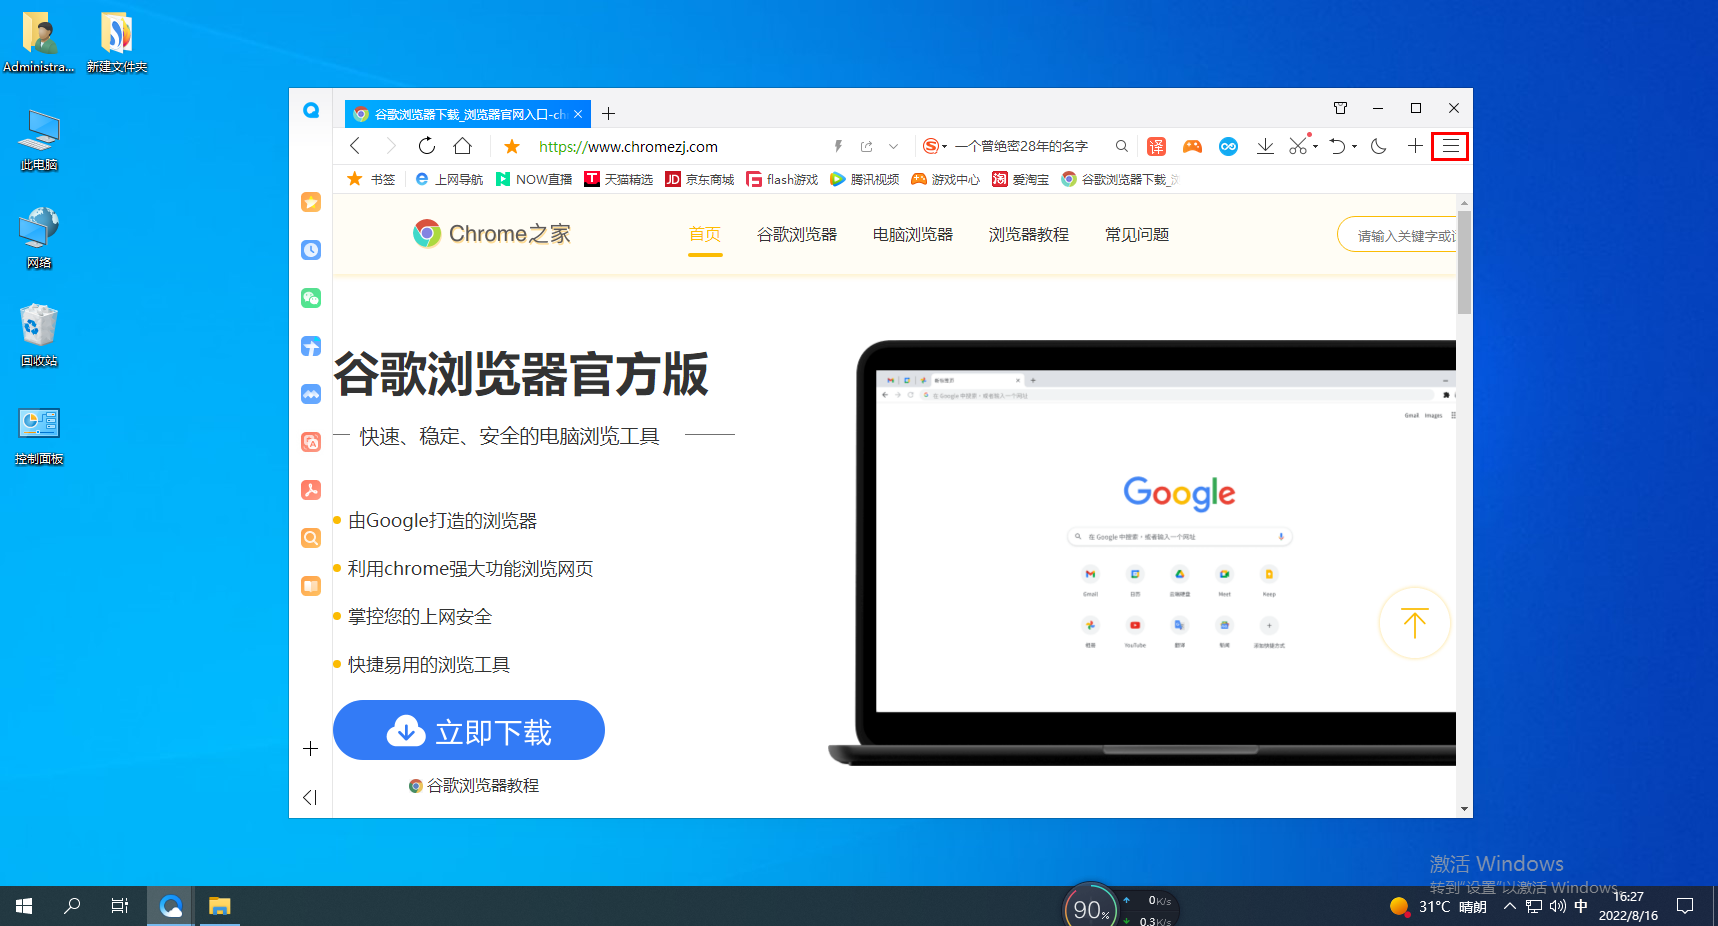Click the magnifier search icon
Viewport: 1718px width, 926px height.
pos(1122,147)
